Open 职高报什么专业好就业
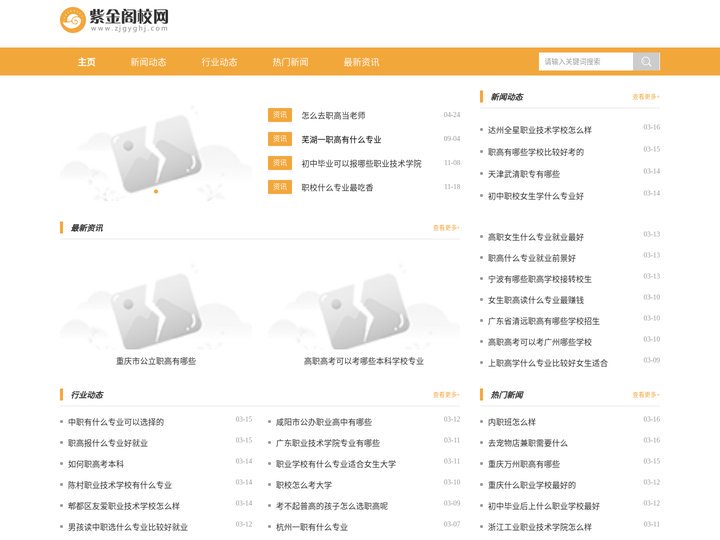Viewport: 720px width, 540px height. (108, 443)
